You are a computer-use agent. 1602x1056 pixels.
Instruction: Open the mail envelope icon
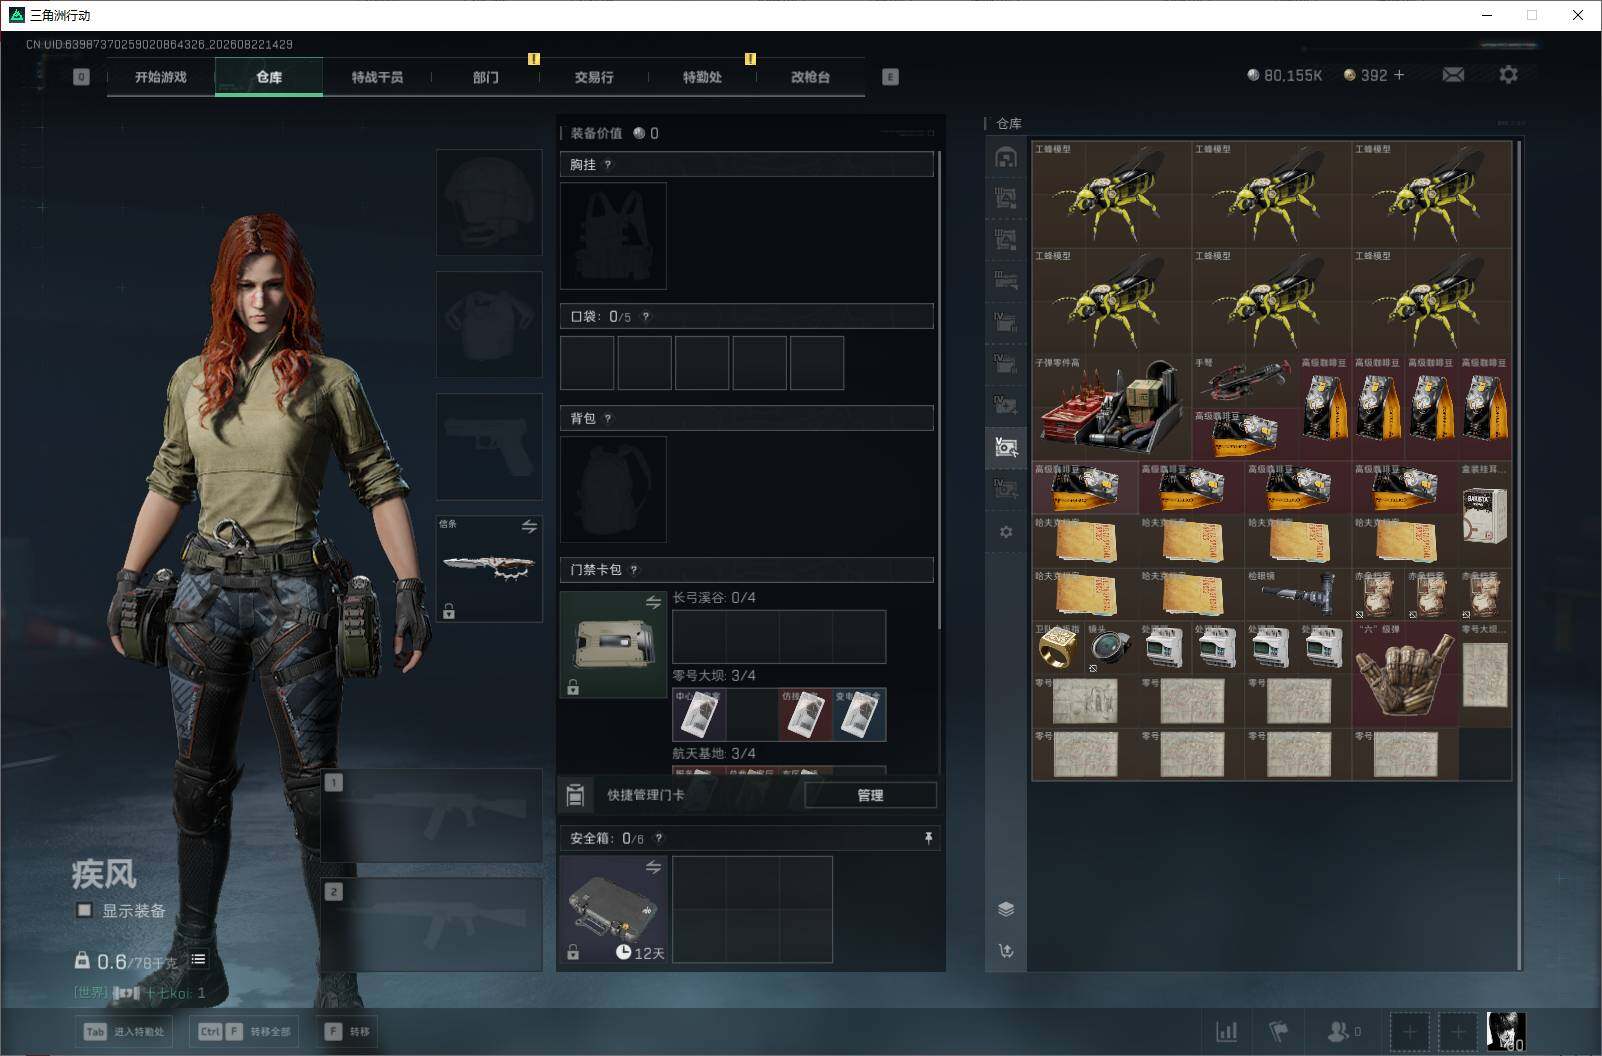pos(1453,75)
